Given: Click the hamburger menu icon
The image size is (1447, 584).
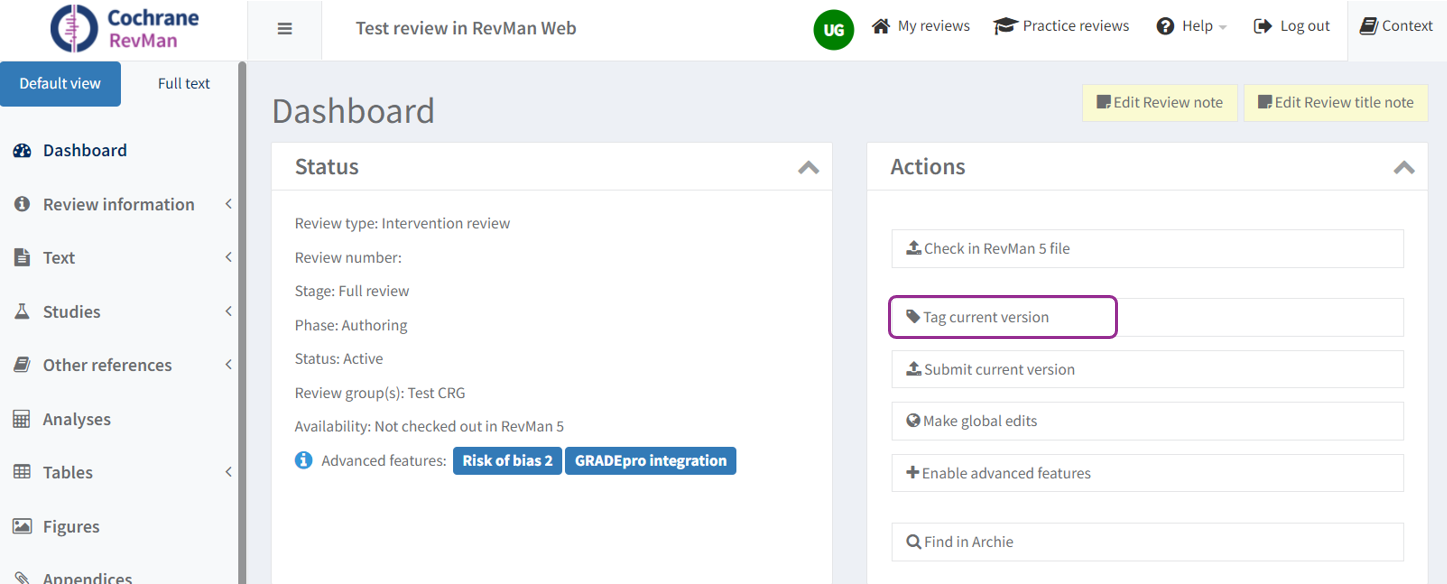Looking at the screenshot, I should tap(285, 29).
